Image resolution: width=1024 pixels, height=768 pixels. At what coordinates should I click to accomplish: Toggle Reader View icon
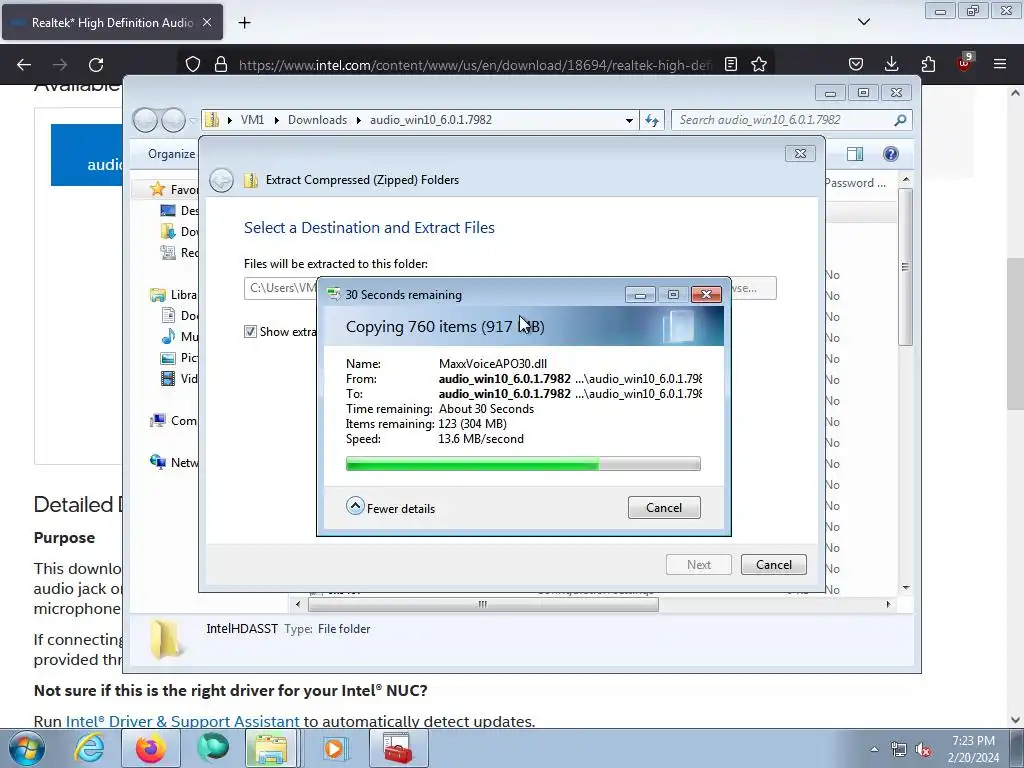tap(731, 65)
